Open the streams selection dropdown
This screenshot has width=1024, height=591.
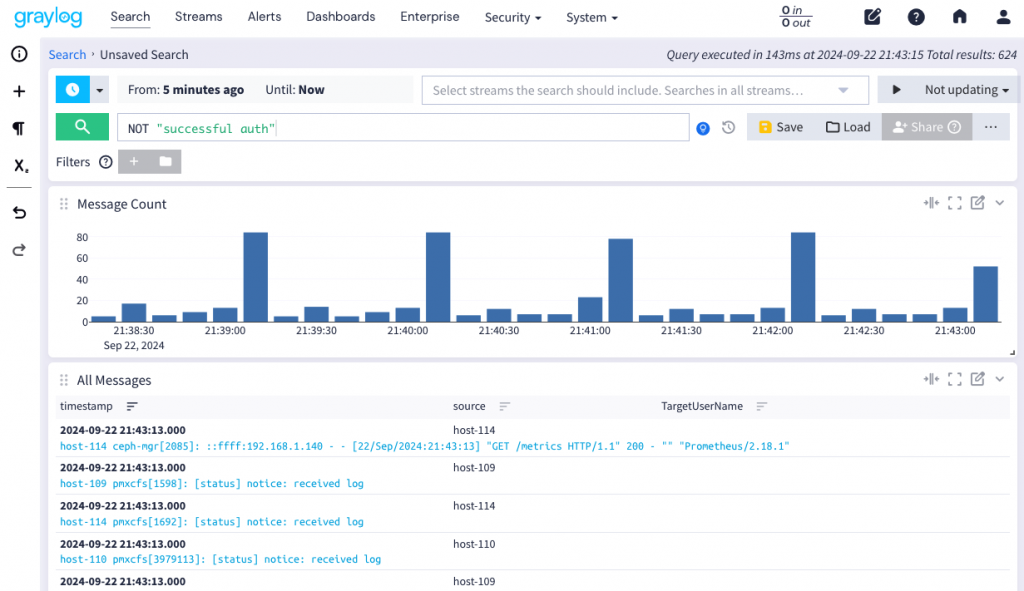(x=645, y=90)
